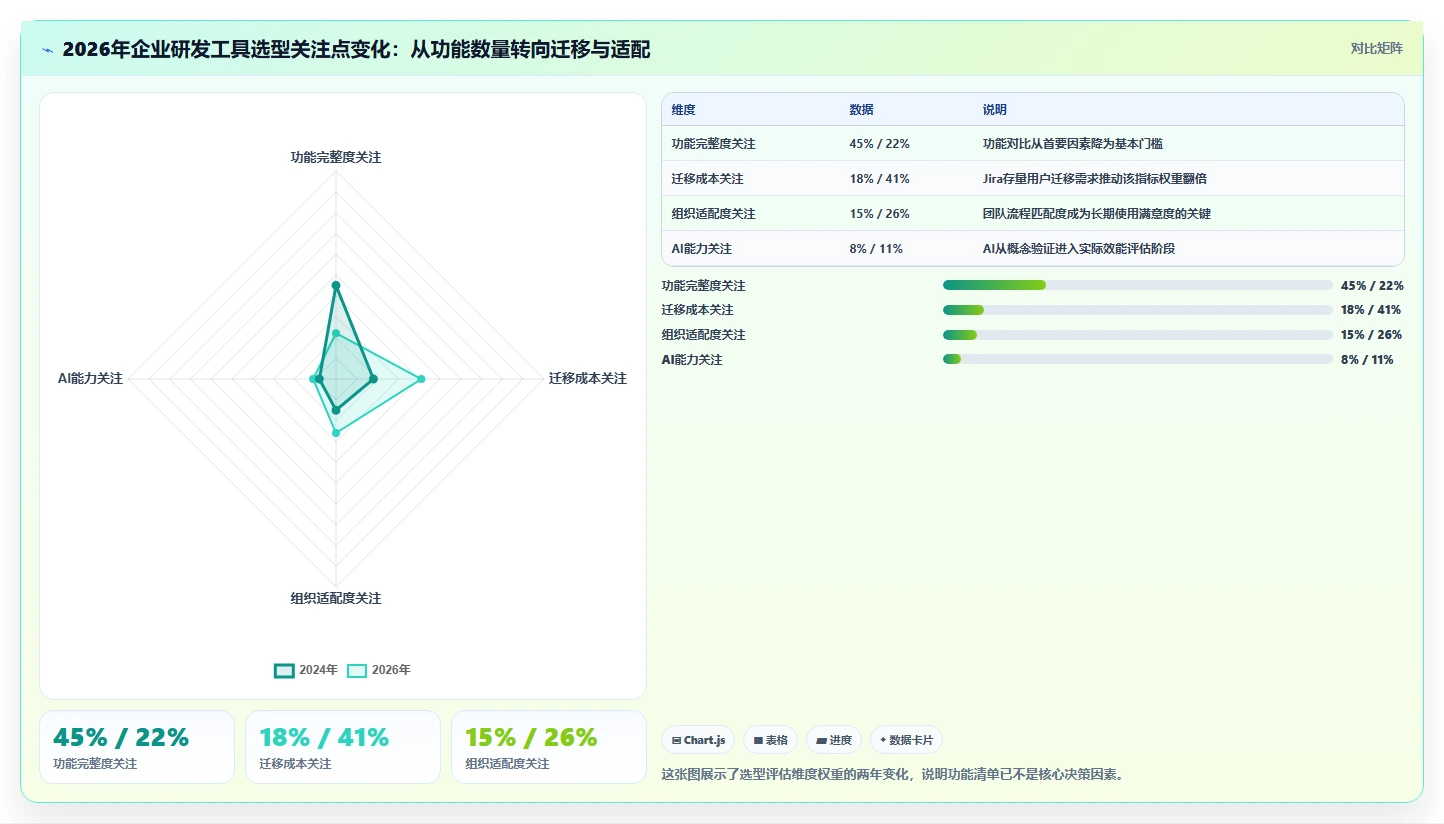
Task: Click the 组织适配度关注 progress bar
Action: [1138, 334]
